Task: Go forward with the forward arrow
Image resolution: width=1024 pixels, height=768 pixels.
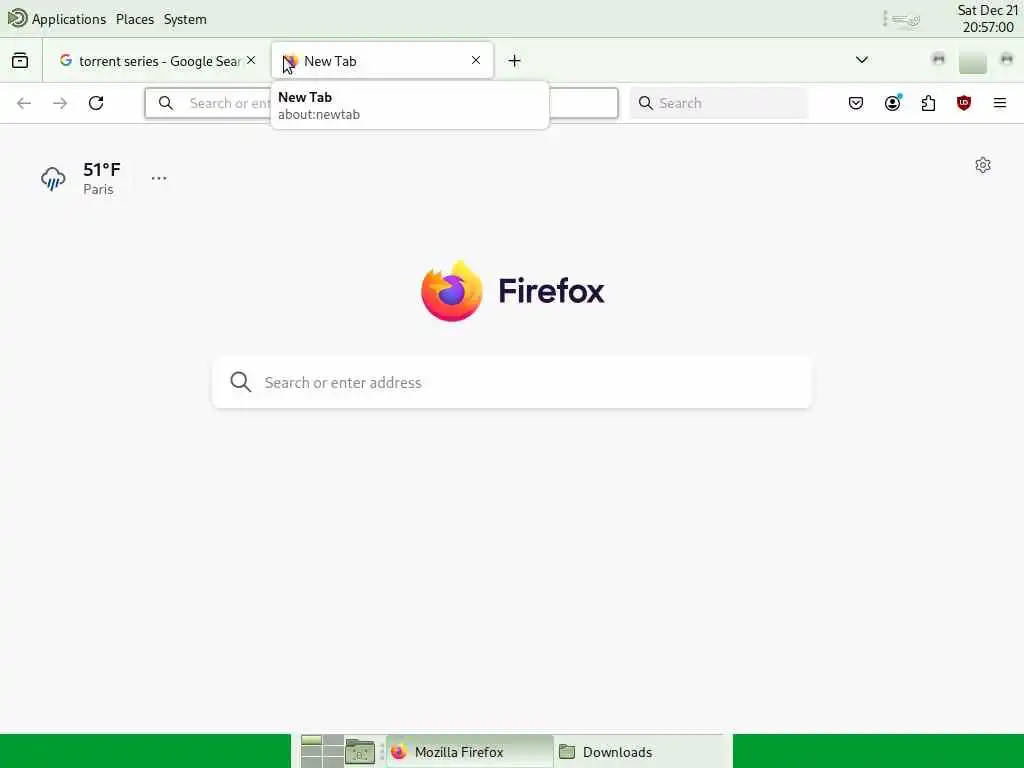Action: tap(60, 103)
